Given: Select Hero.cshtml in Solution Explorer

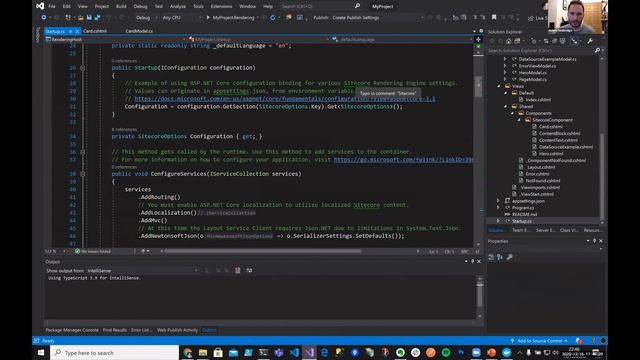Looking at the screenshot, I should 551,153.
